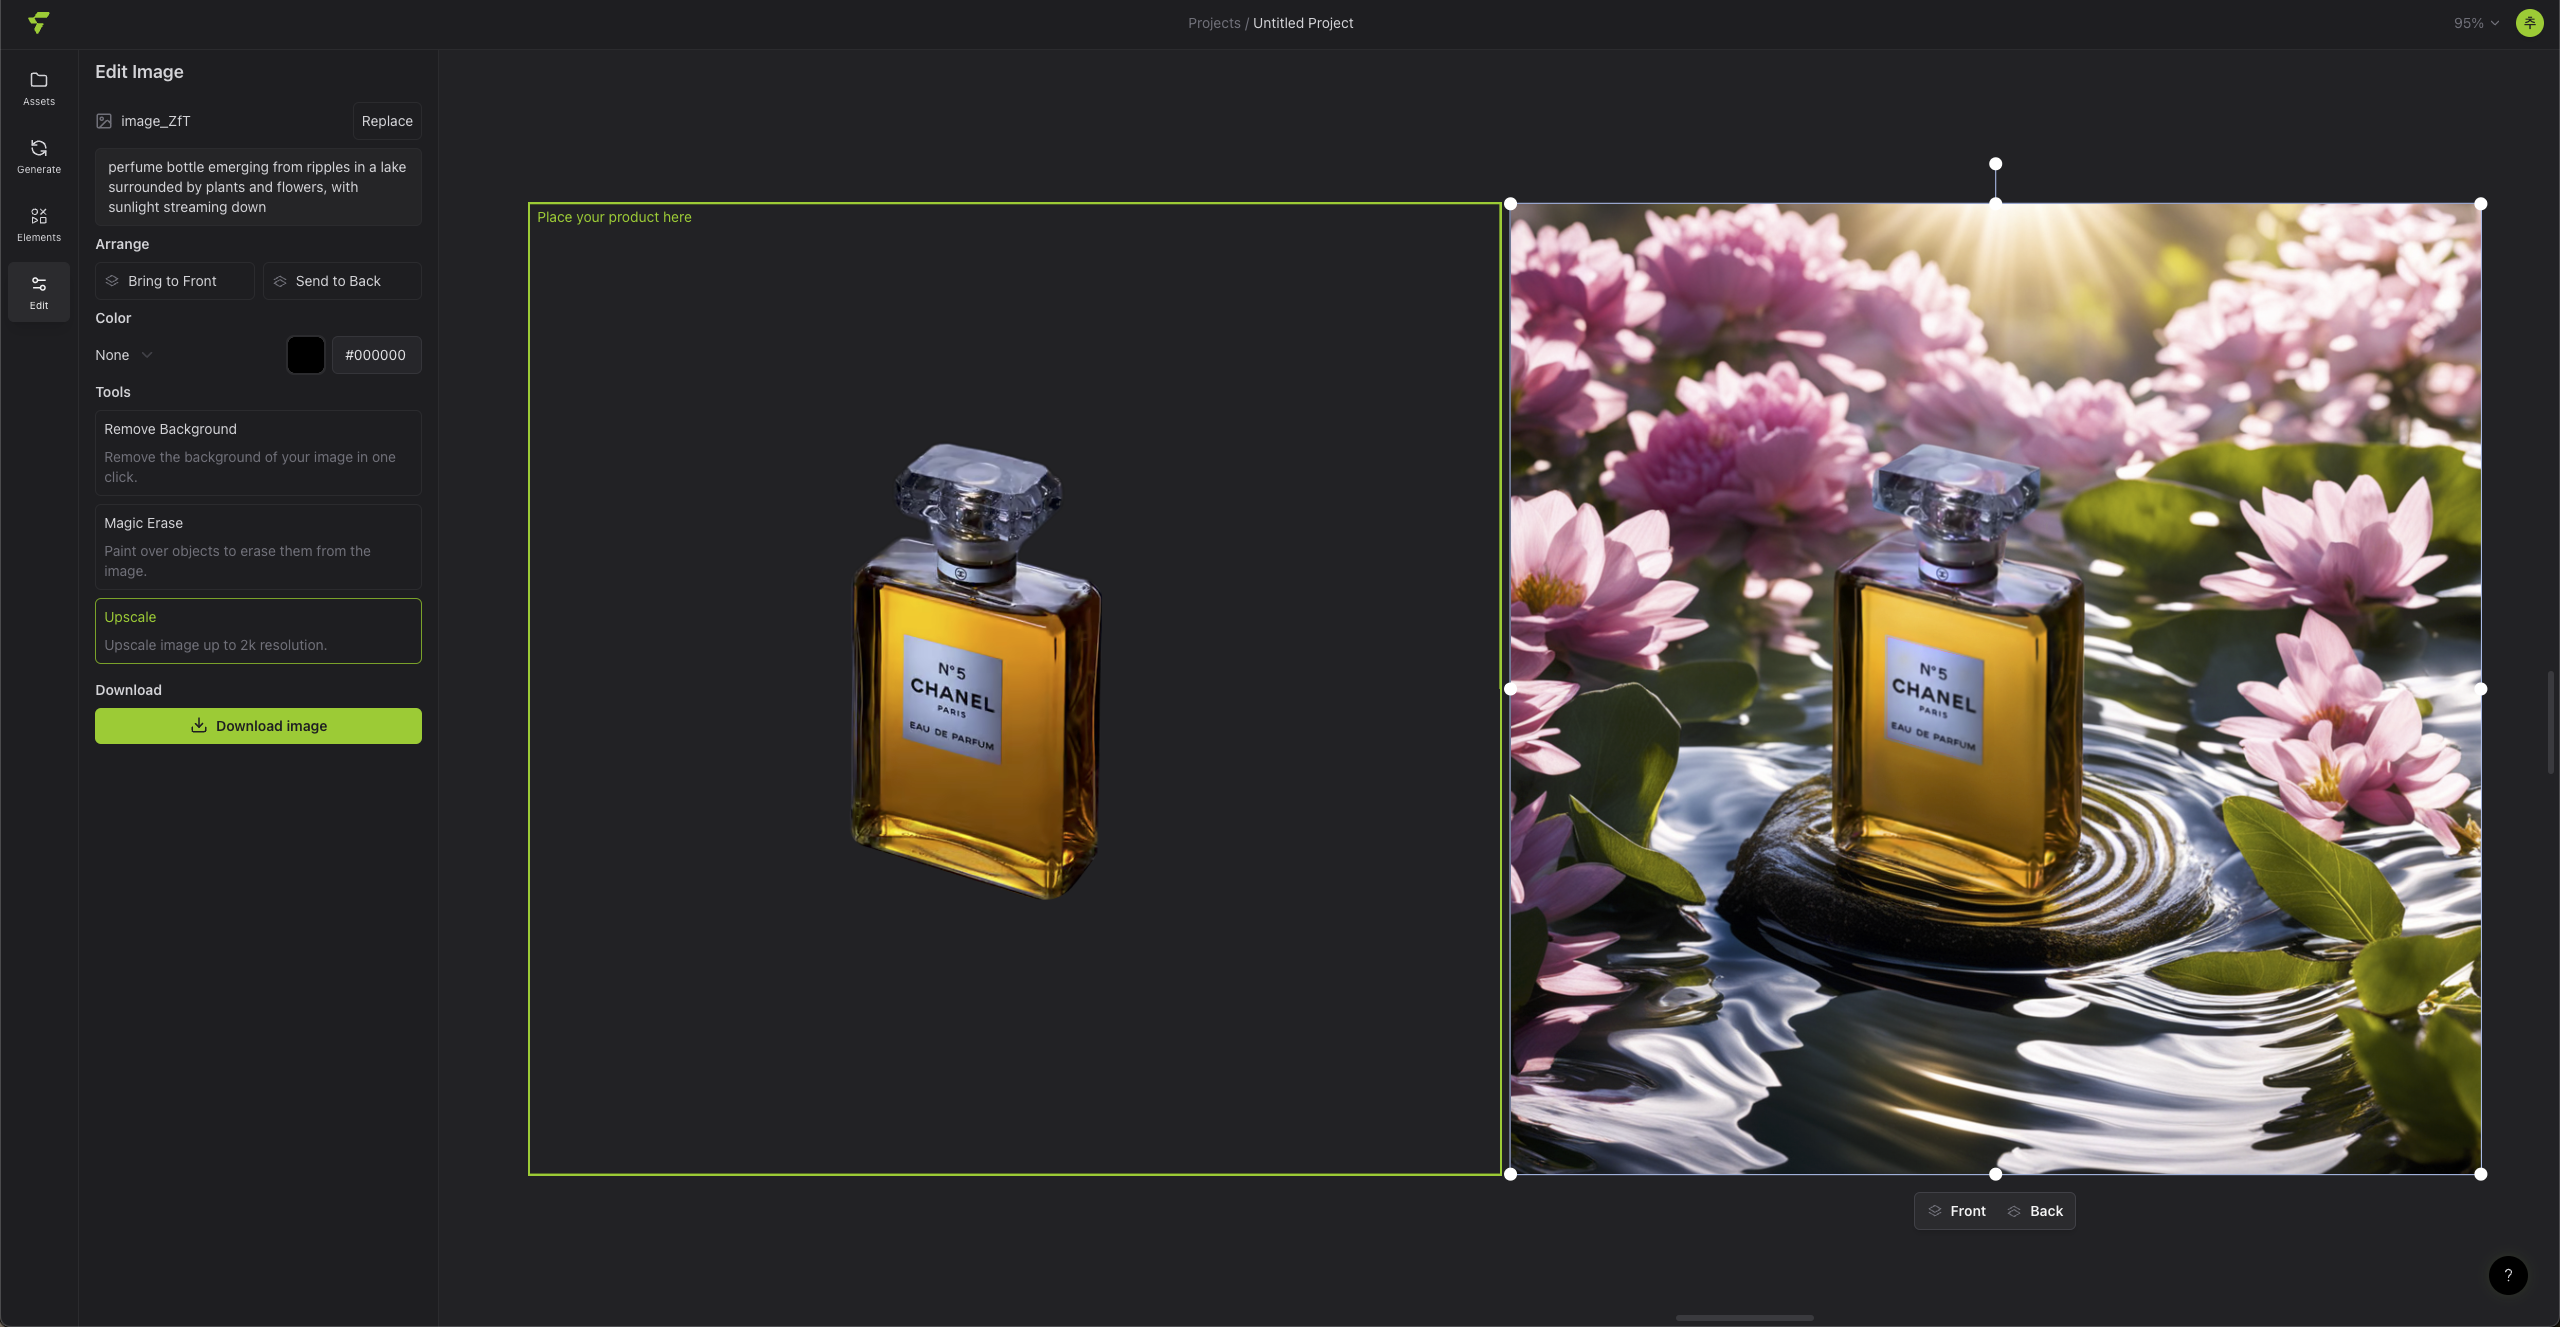Click the image_ZfT file name

click(156, 121)
